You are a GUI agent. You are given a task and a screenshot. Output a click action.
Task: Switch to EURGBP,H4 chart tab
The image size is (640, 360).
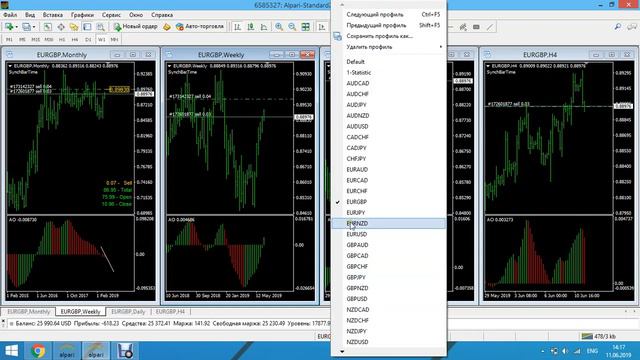point(170,311)
